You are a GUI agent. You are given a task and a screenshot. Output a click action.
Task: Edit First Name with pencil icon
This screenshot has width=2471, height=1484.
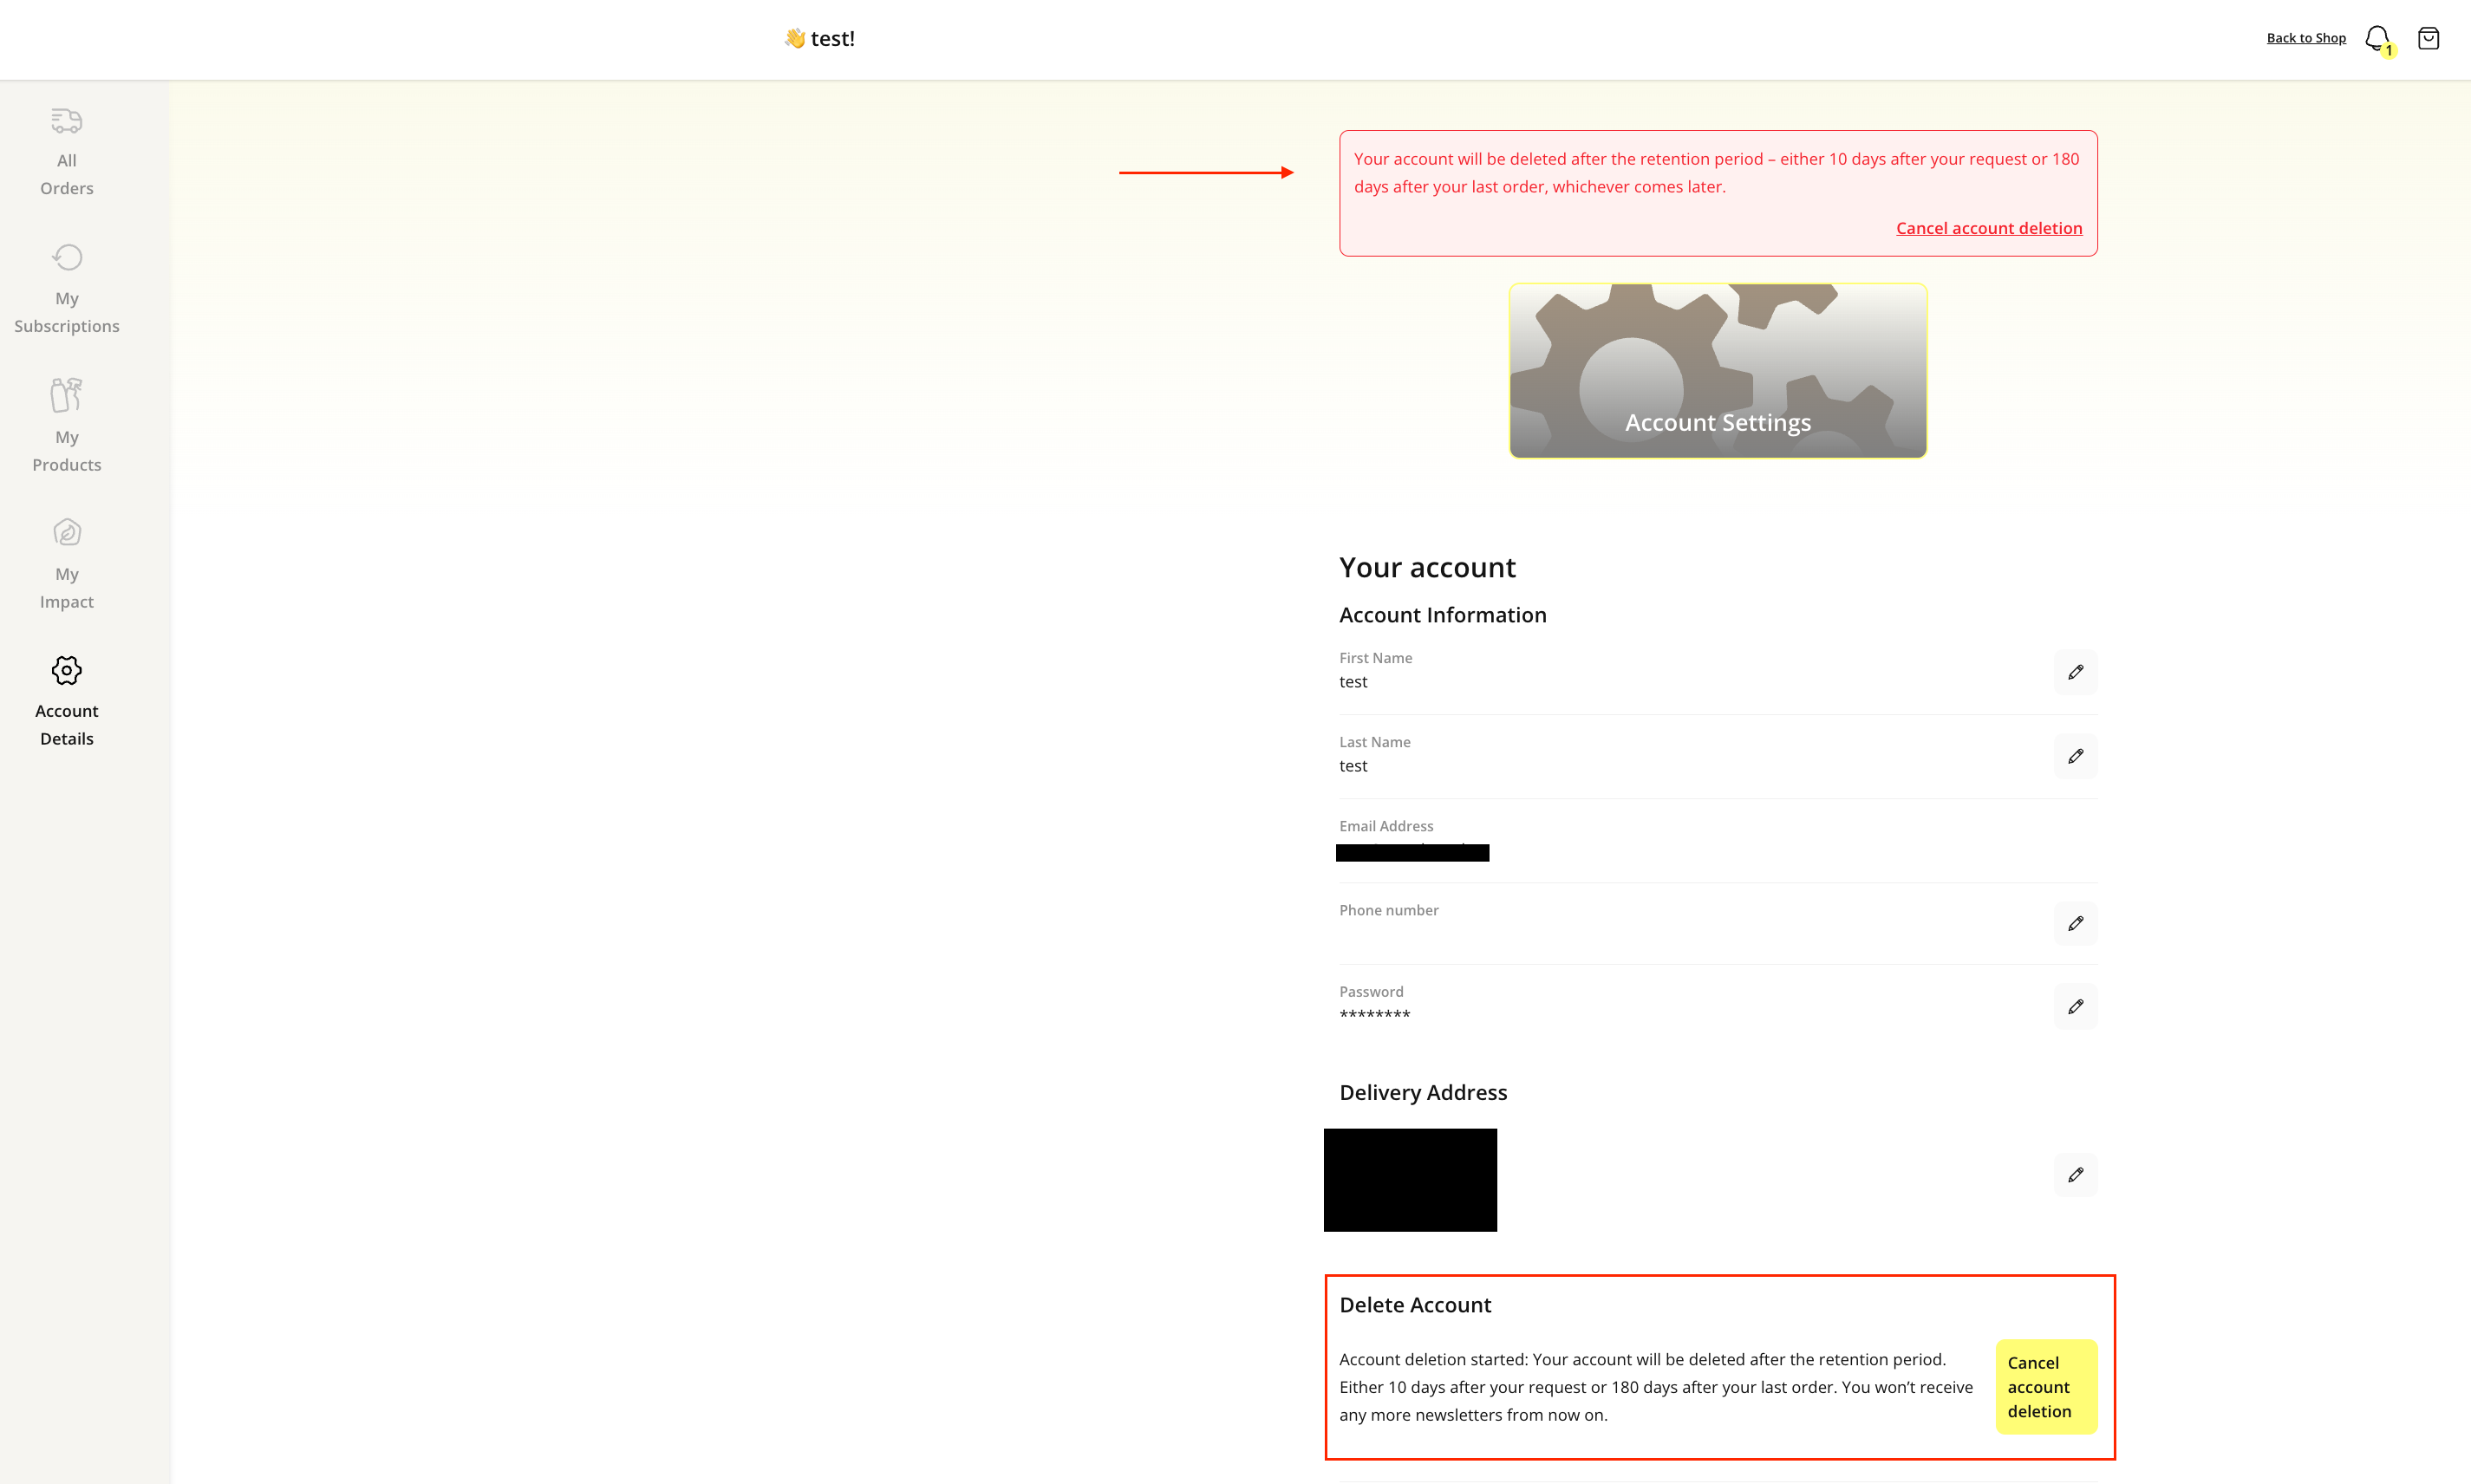coord(2075,672)
